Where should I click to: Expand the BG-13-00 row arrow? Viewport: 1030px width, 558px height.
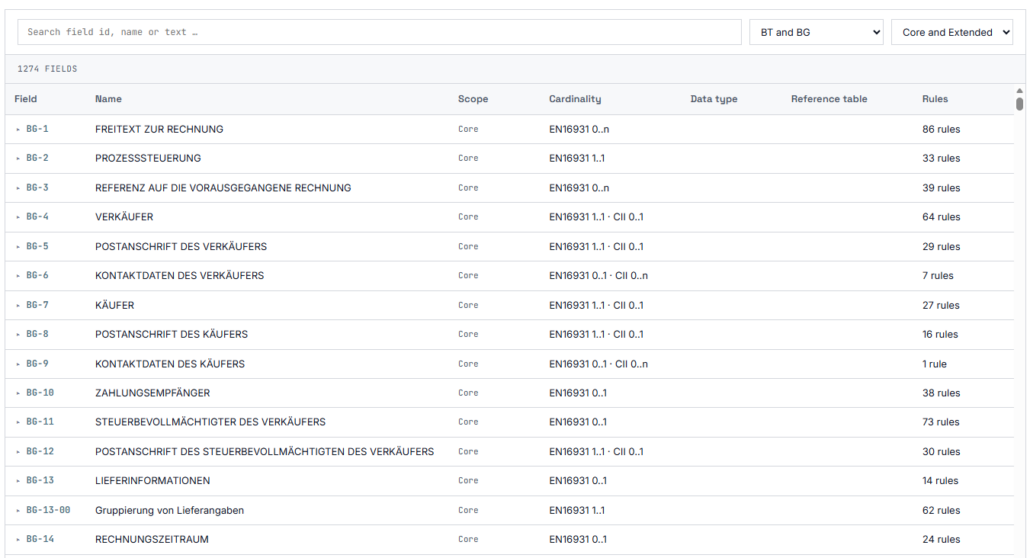[18, 510]
